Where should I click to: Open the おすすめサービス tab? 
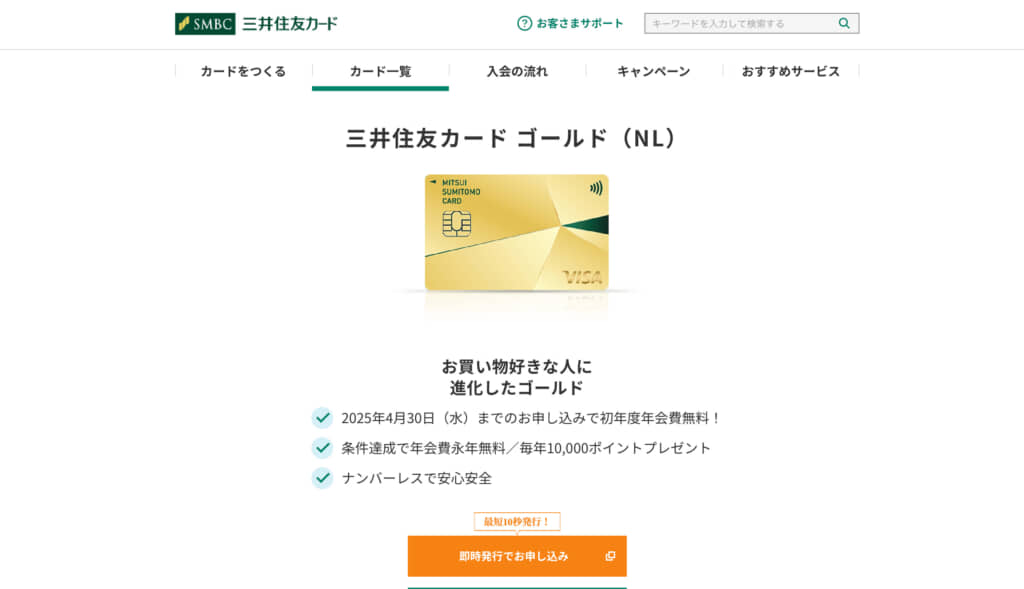click(791, 71)
